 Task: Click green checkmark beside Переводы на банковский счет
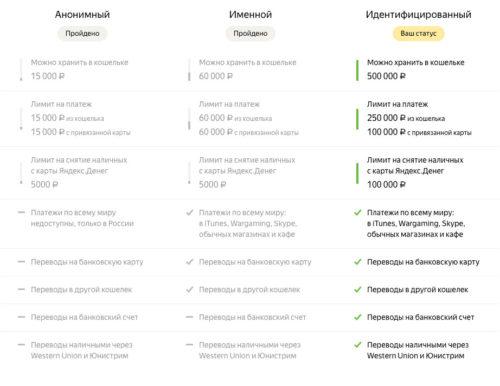(x=357, y=317)
